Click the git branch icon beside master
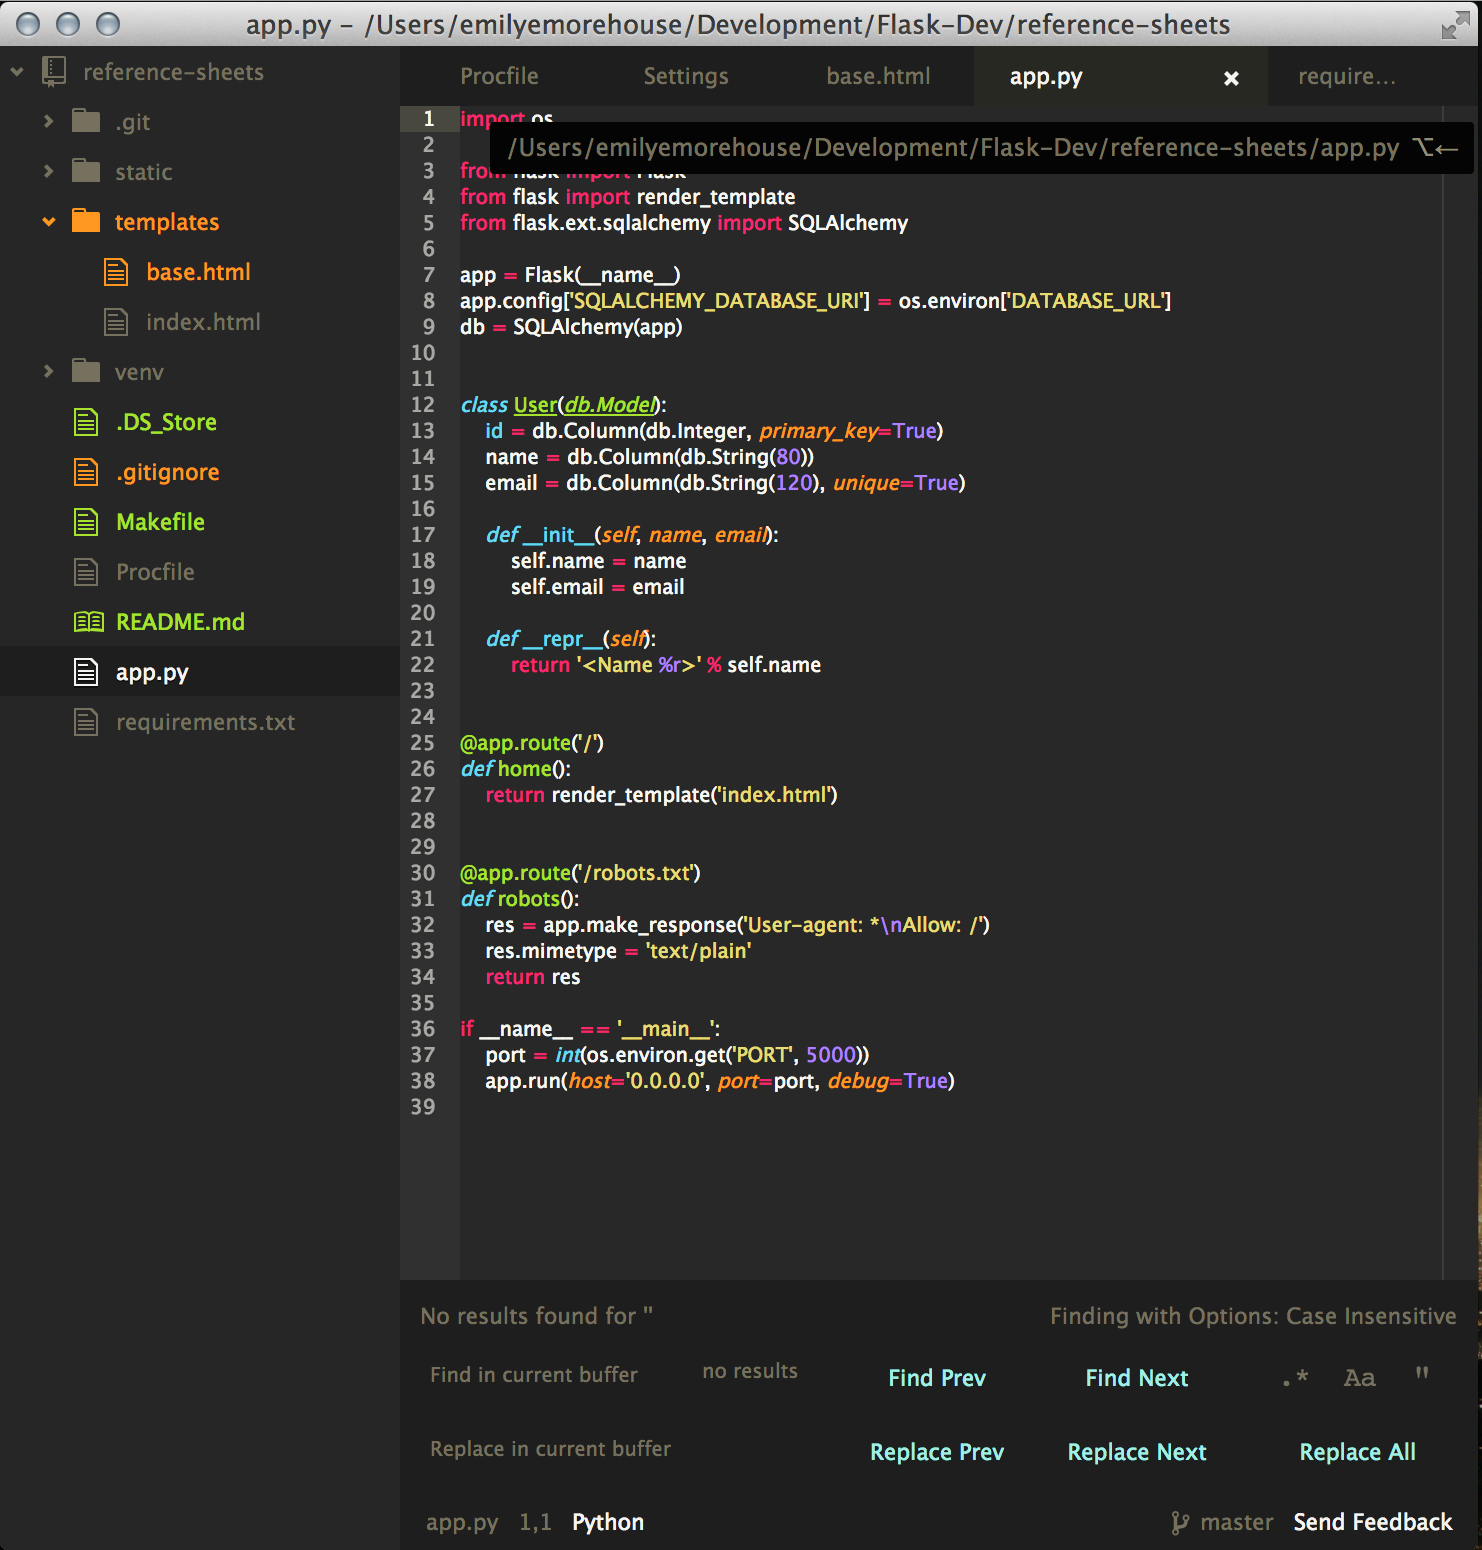This screenshot has height=1550, width=1482. click(x=1182, y=1522)
